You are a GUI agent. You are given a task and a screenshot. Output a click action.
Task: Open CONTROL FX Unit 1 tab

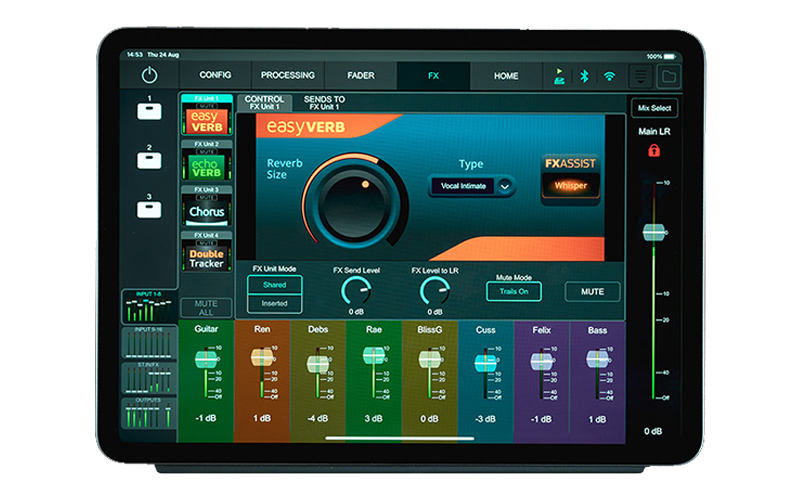coord(264,103)
